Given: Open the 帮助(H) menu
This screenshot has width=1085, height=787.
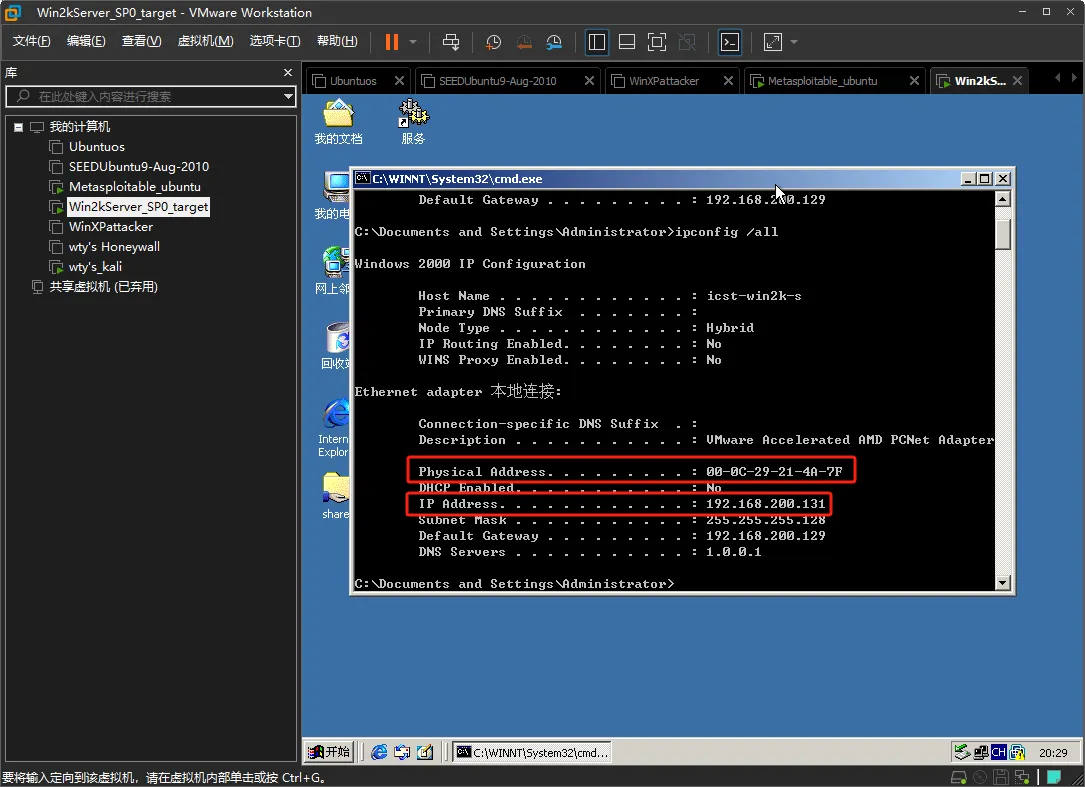Looking at the screenshot, I should tap(337, 41).
